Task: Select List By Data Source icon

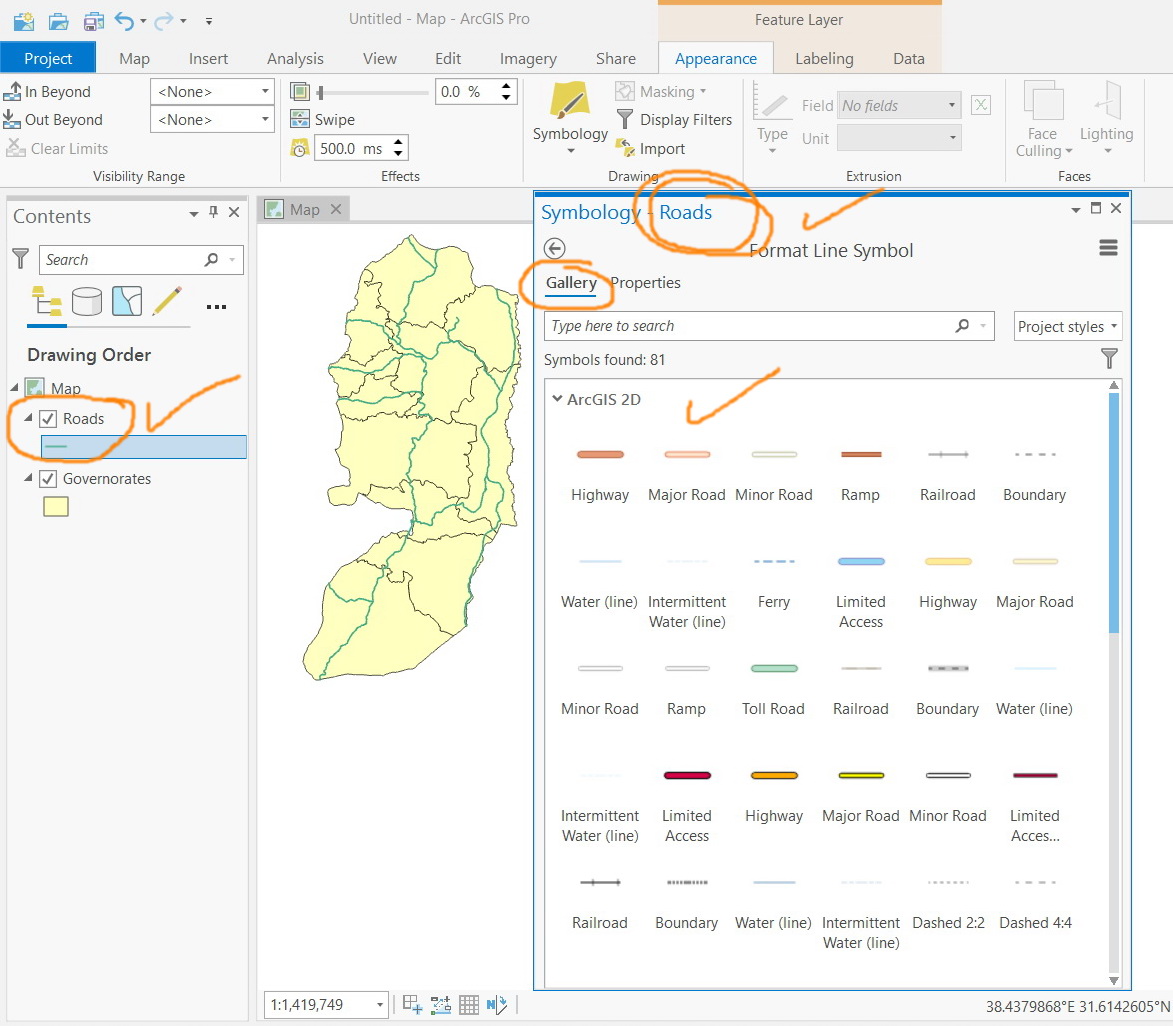Action: (87, 301)
